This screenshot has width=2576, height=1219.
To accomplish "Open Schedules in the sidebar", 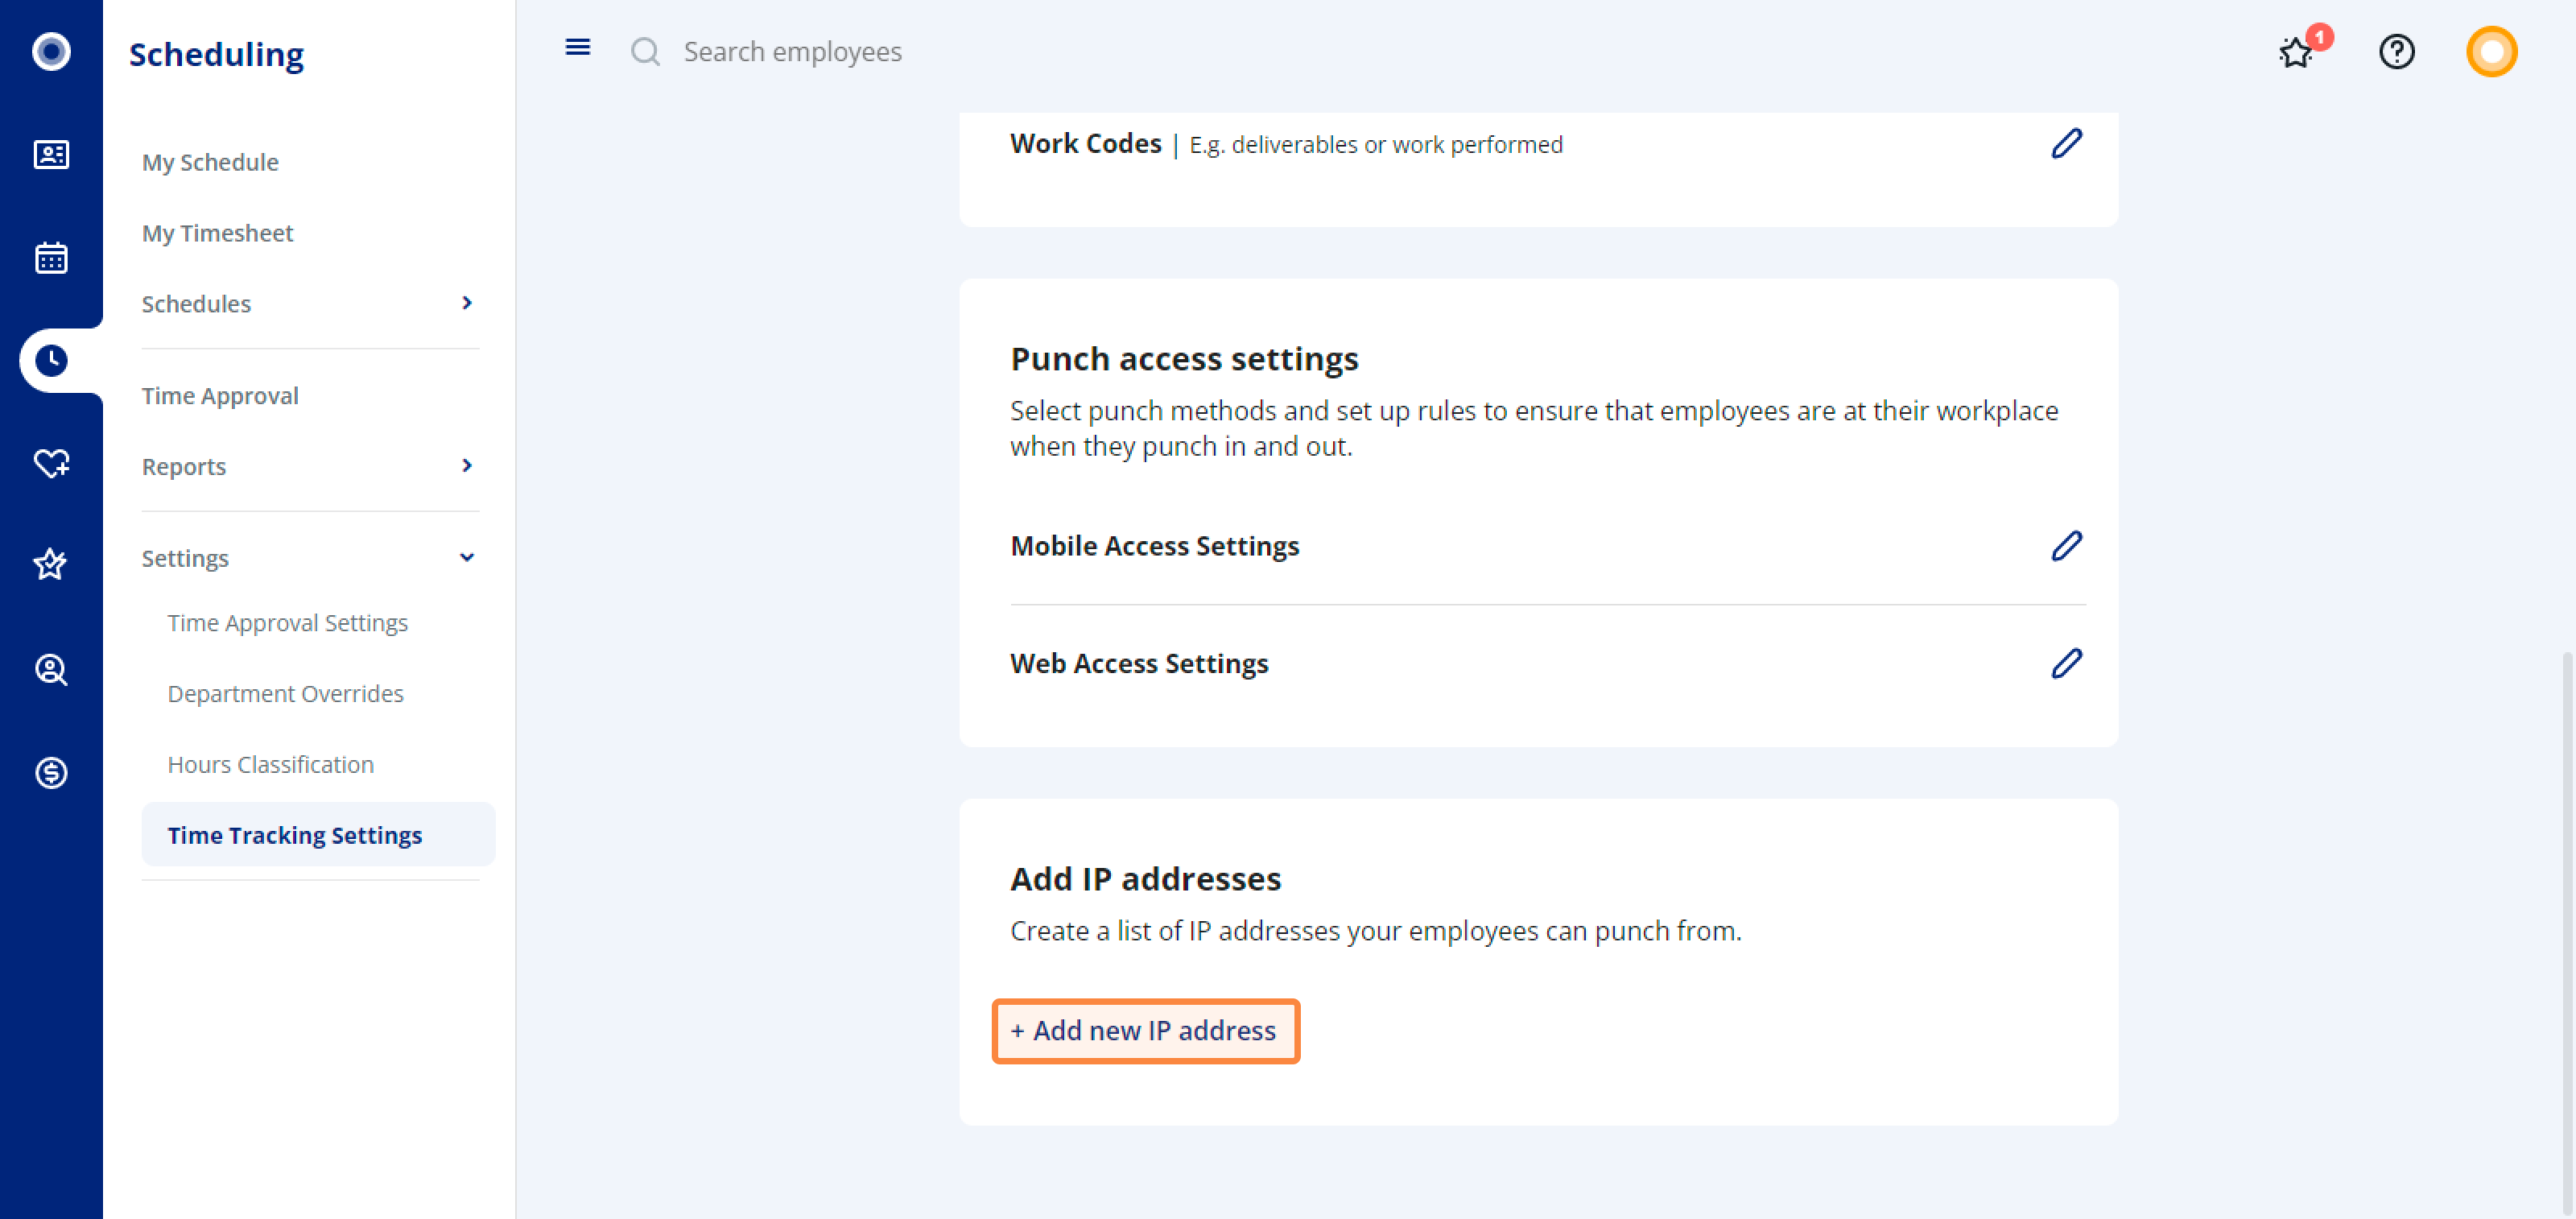I will pyautogui.click(x=196, y=304).
